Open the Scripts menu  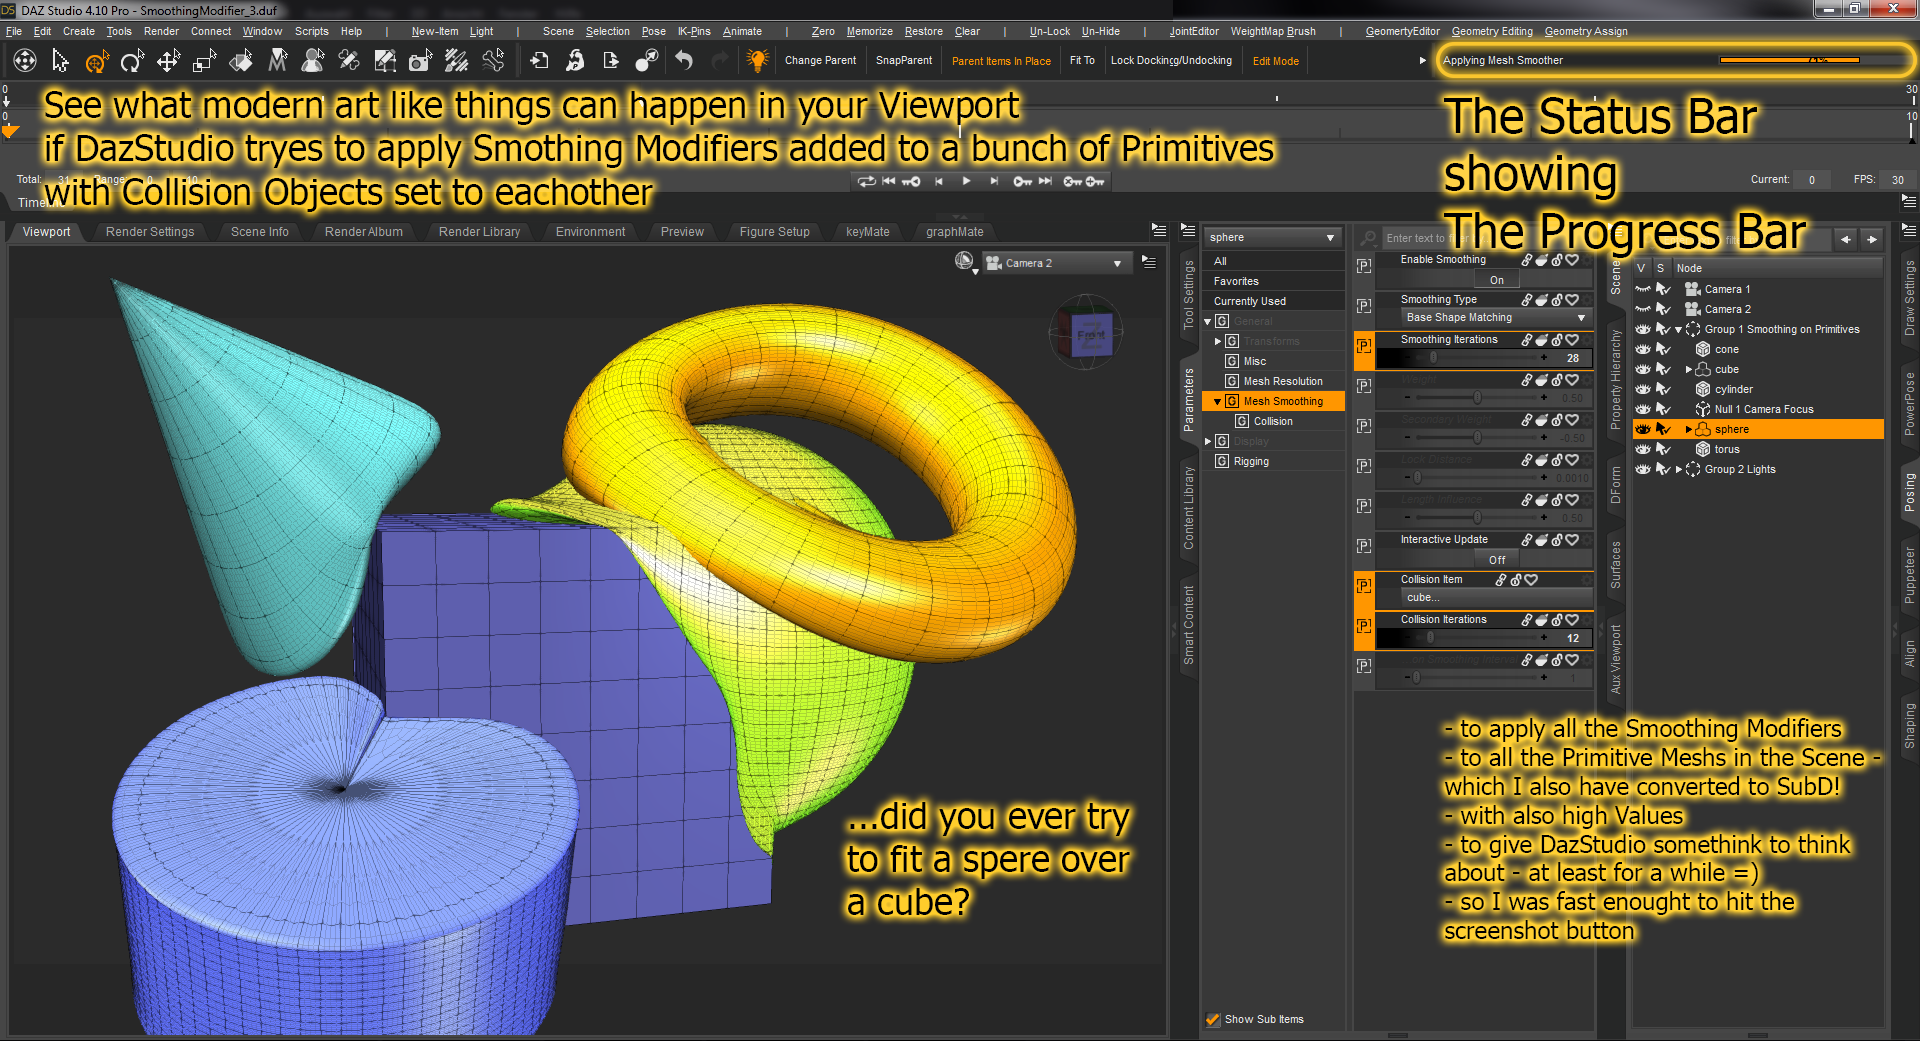click(311, 32)
